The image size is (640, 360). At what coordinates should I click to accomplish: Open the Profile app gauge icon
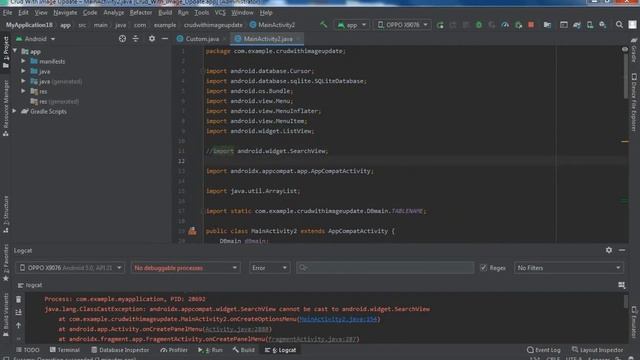click(505, 25)
